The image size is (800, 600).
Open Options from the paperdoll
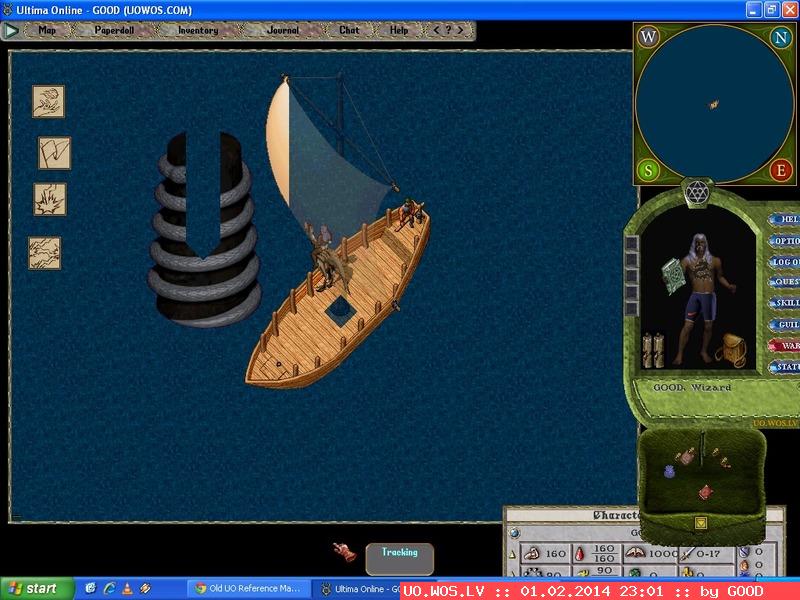point(786,241)
